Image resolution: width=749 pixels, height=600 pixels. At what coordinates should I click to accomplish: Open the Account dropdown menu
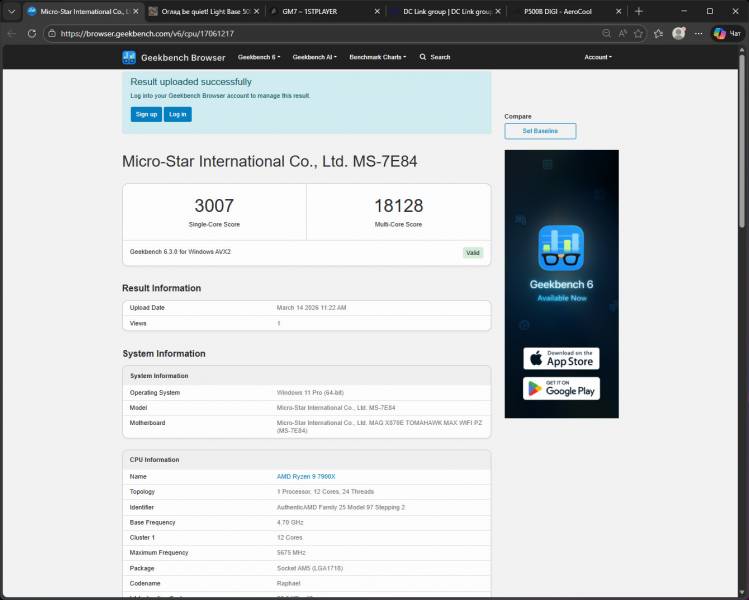598,57
